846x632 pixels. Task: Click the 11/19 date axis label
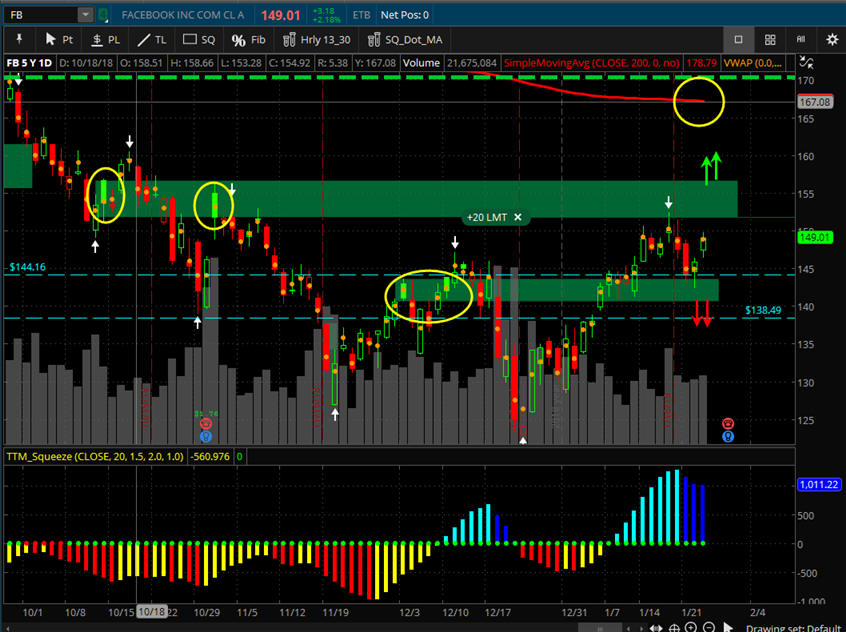(336, 612)
